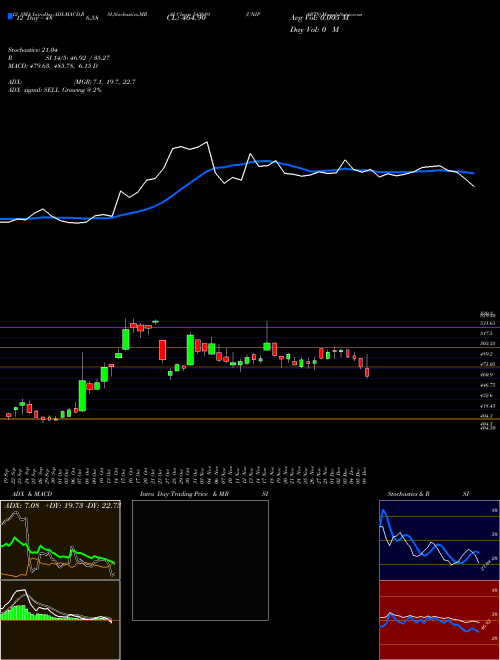Click the 517.5 price axis label
This screenshot has height=660, width=500.
[x=486, y=333]
